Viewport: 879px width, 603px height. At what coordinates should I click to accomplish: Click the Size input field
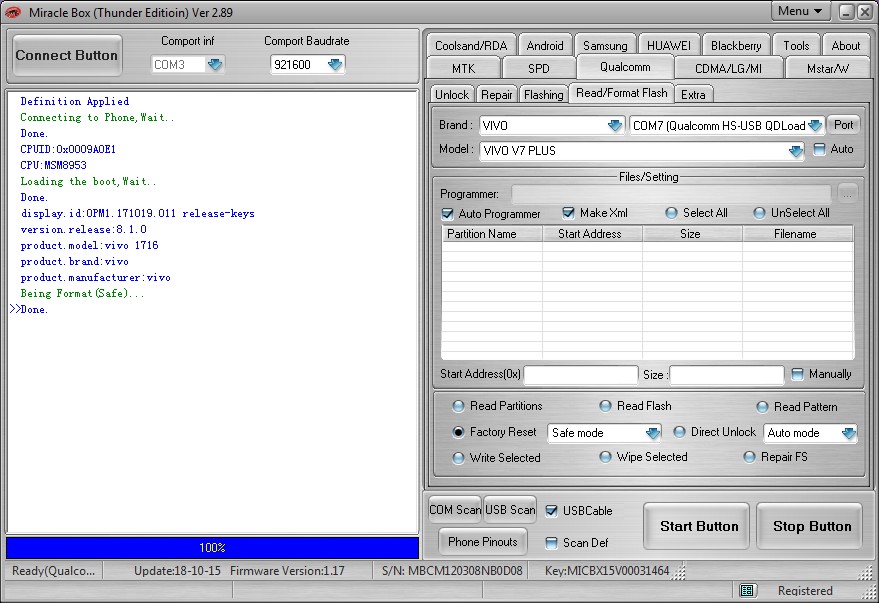pos(727,374)
